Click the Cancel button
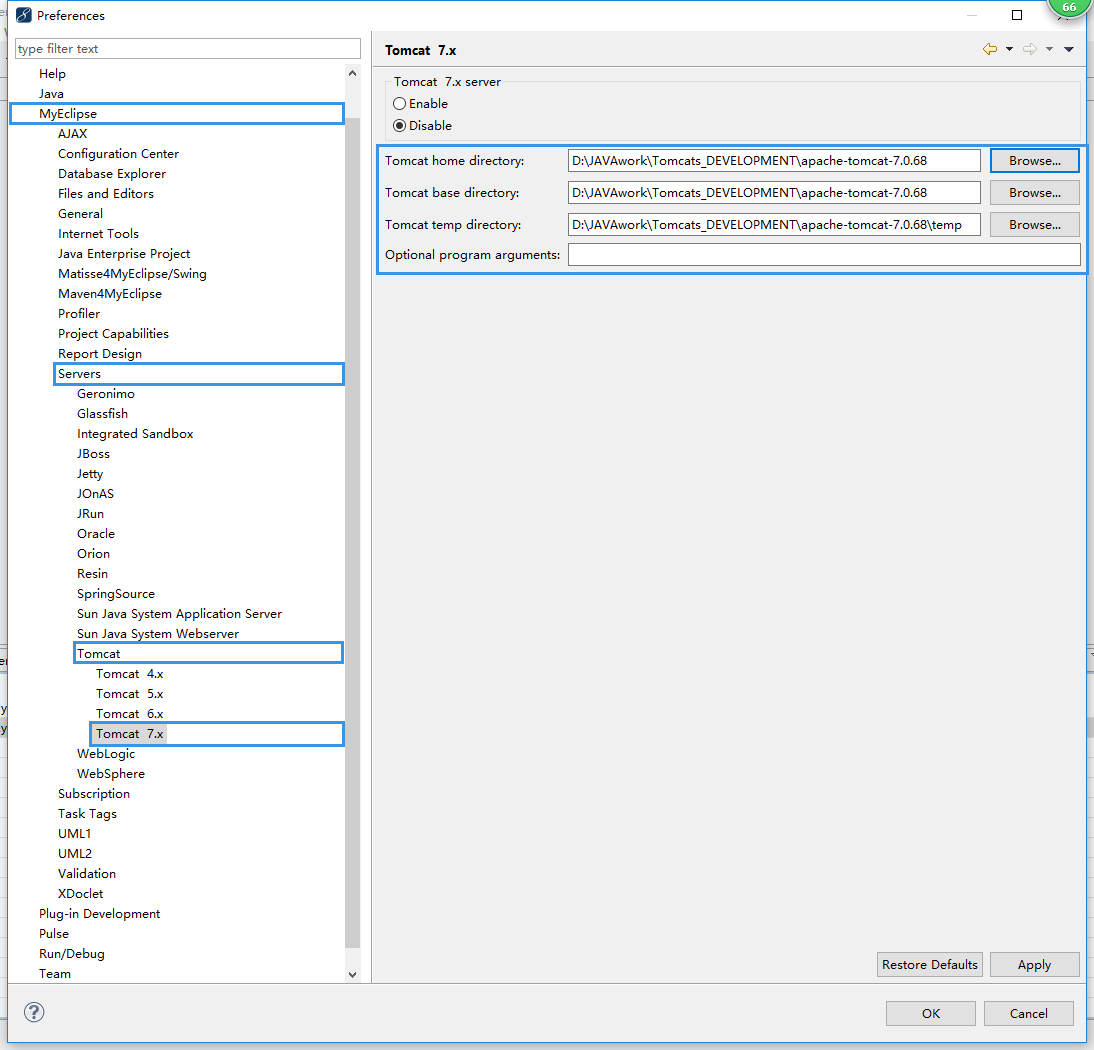1094x1050 pixels. [x=1028, y=1013]
